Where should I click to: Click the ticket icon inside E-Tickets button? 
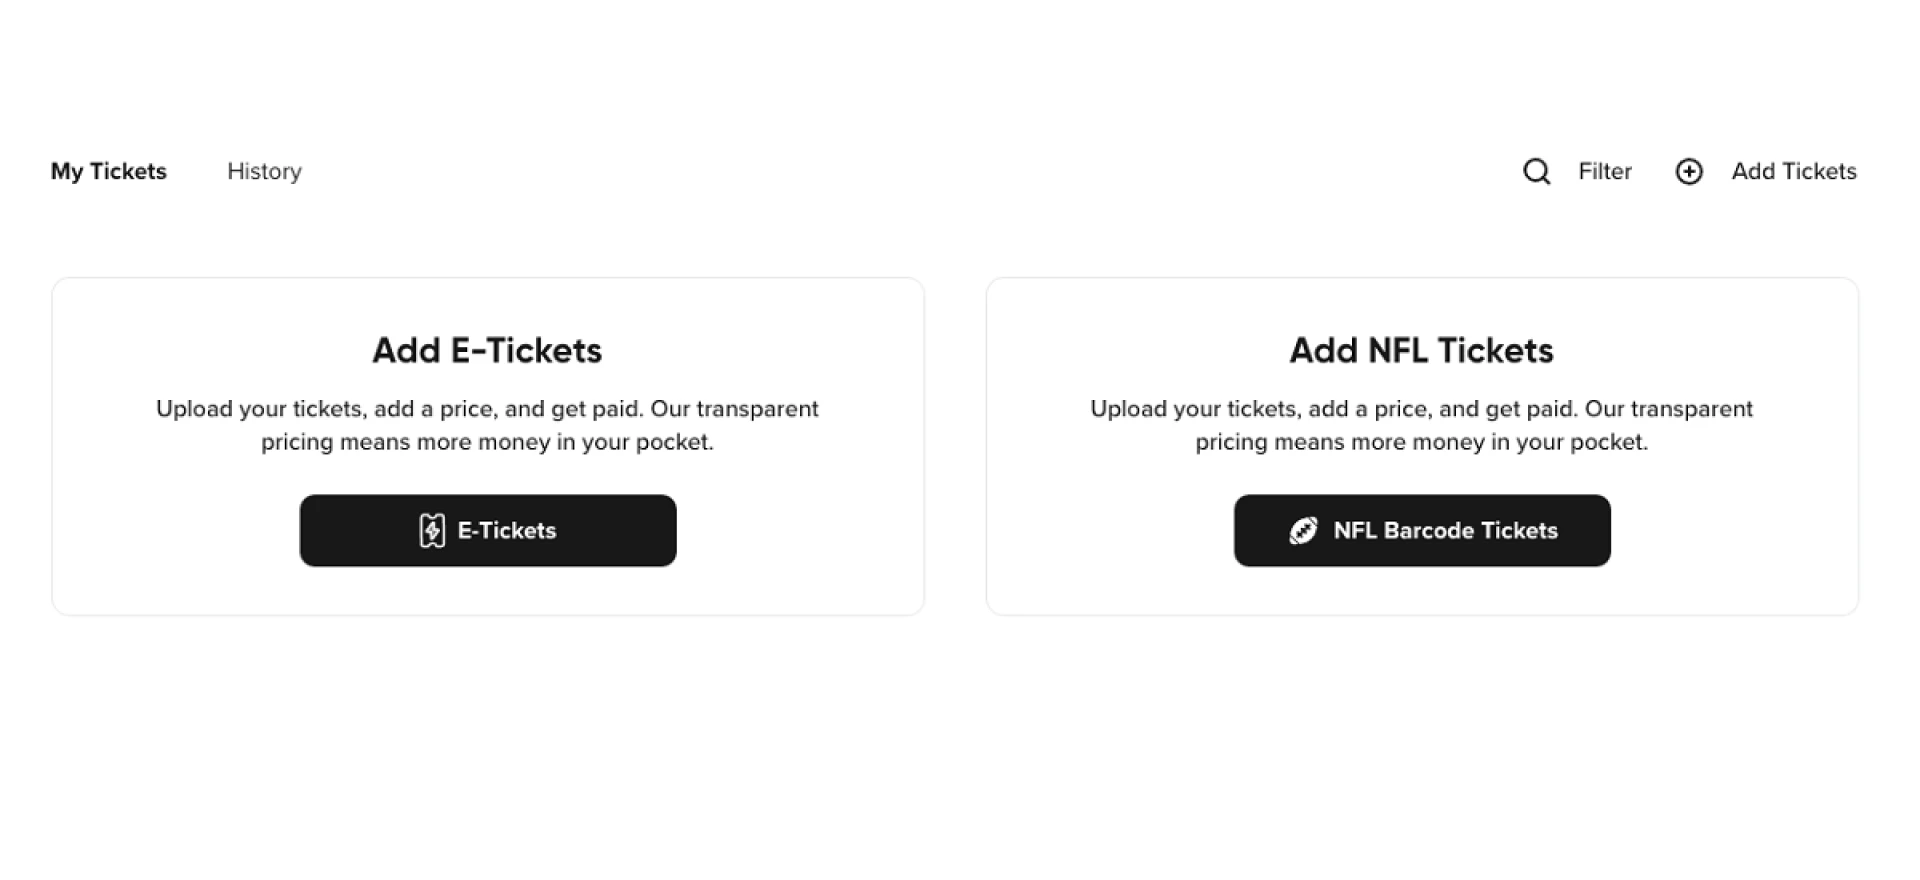432,531
